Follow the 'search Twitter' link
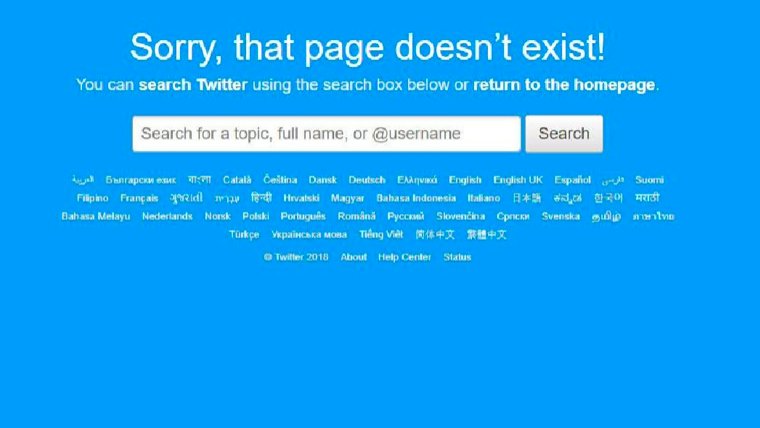This screenshot has width=760, height=428. tap(193, 85)
